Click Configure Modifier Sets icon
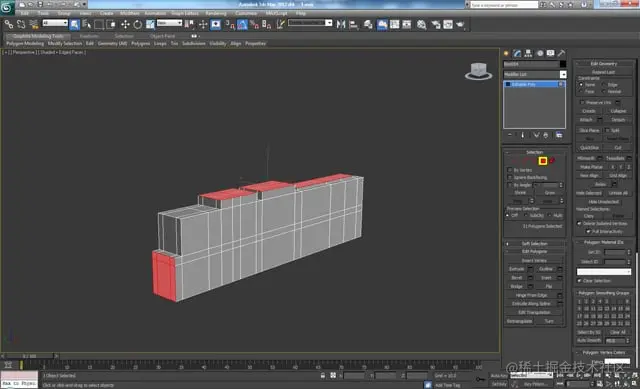Viewport: 640px width, 389px height. point(559,135)
